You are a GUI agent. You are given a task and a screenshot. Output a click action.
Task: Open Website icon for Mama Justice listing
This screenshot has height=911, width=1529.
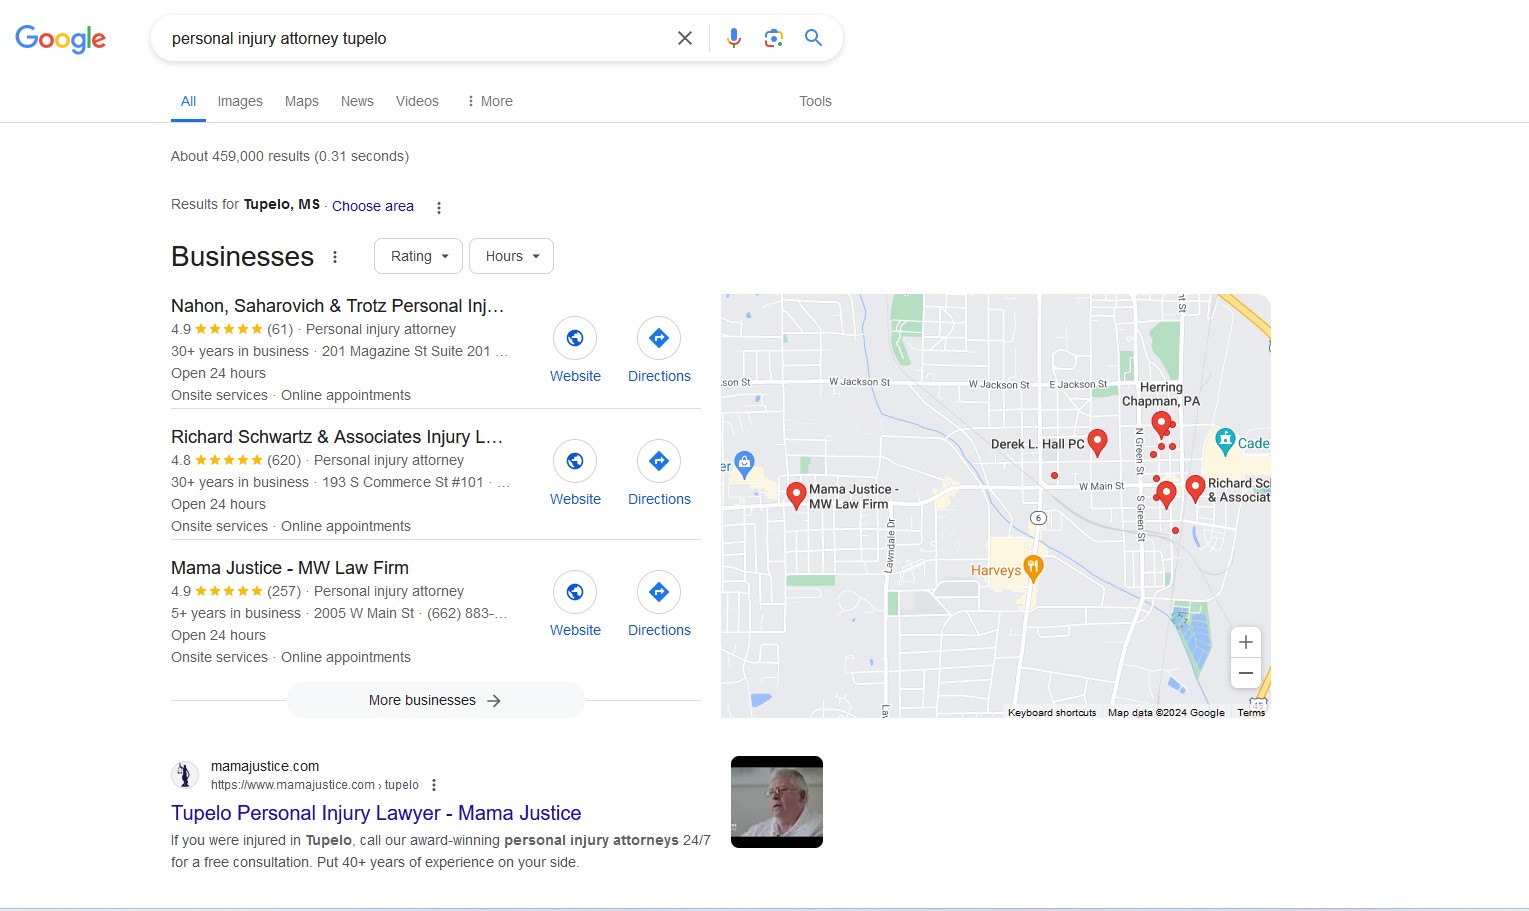click(x=575, y=592)
